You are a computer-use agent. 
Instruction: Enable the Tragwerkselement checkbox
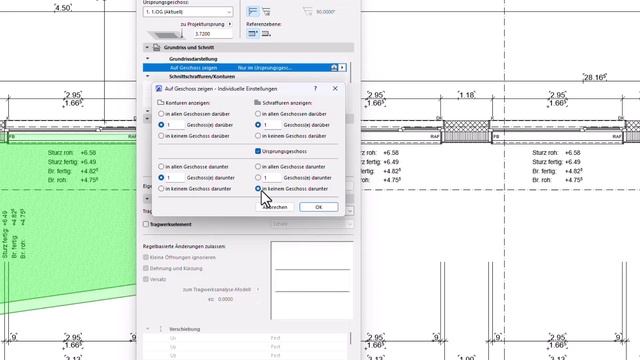point(146,224)
